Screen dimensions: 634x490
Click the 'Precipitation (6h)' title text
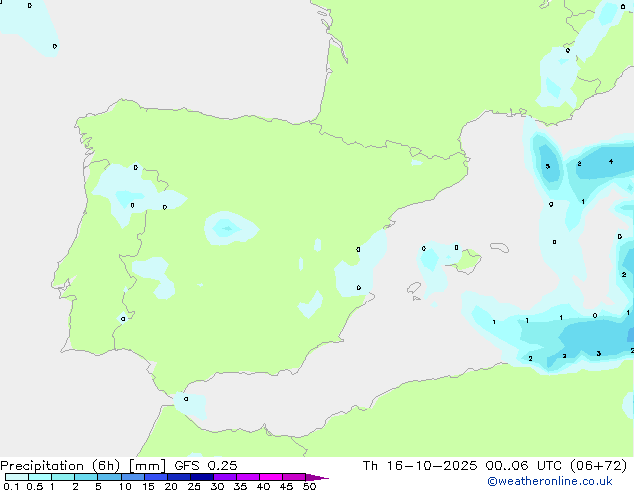point(60,466)
